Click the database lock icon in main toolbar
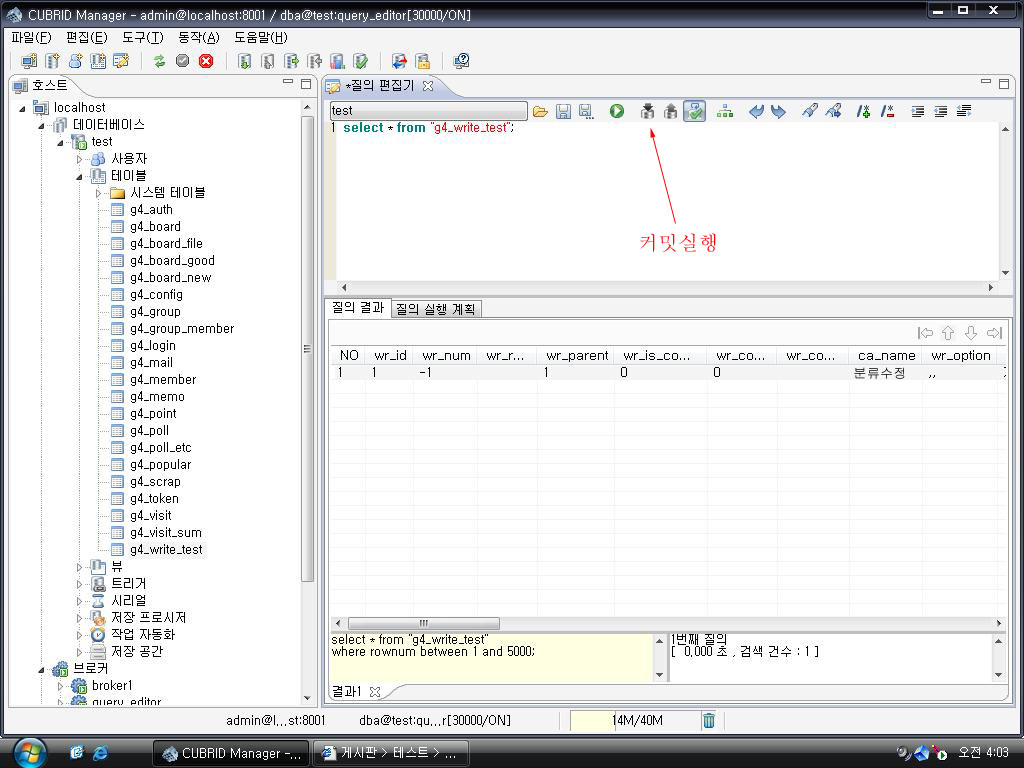Viewport: 1024px width, 768px height. [x=423, y=61]
